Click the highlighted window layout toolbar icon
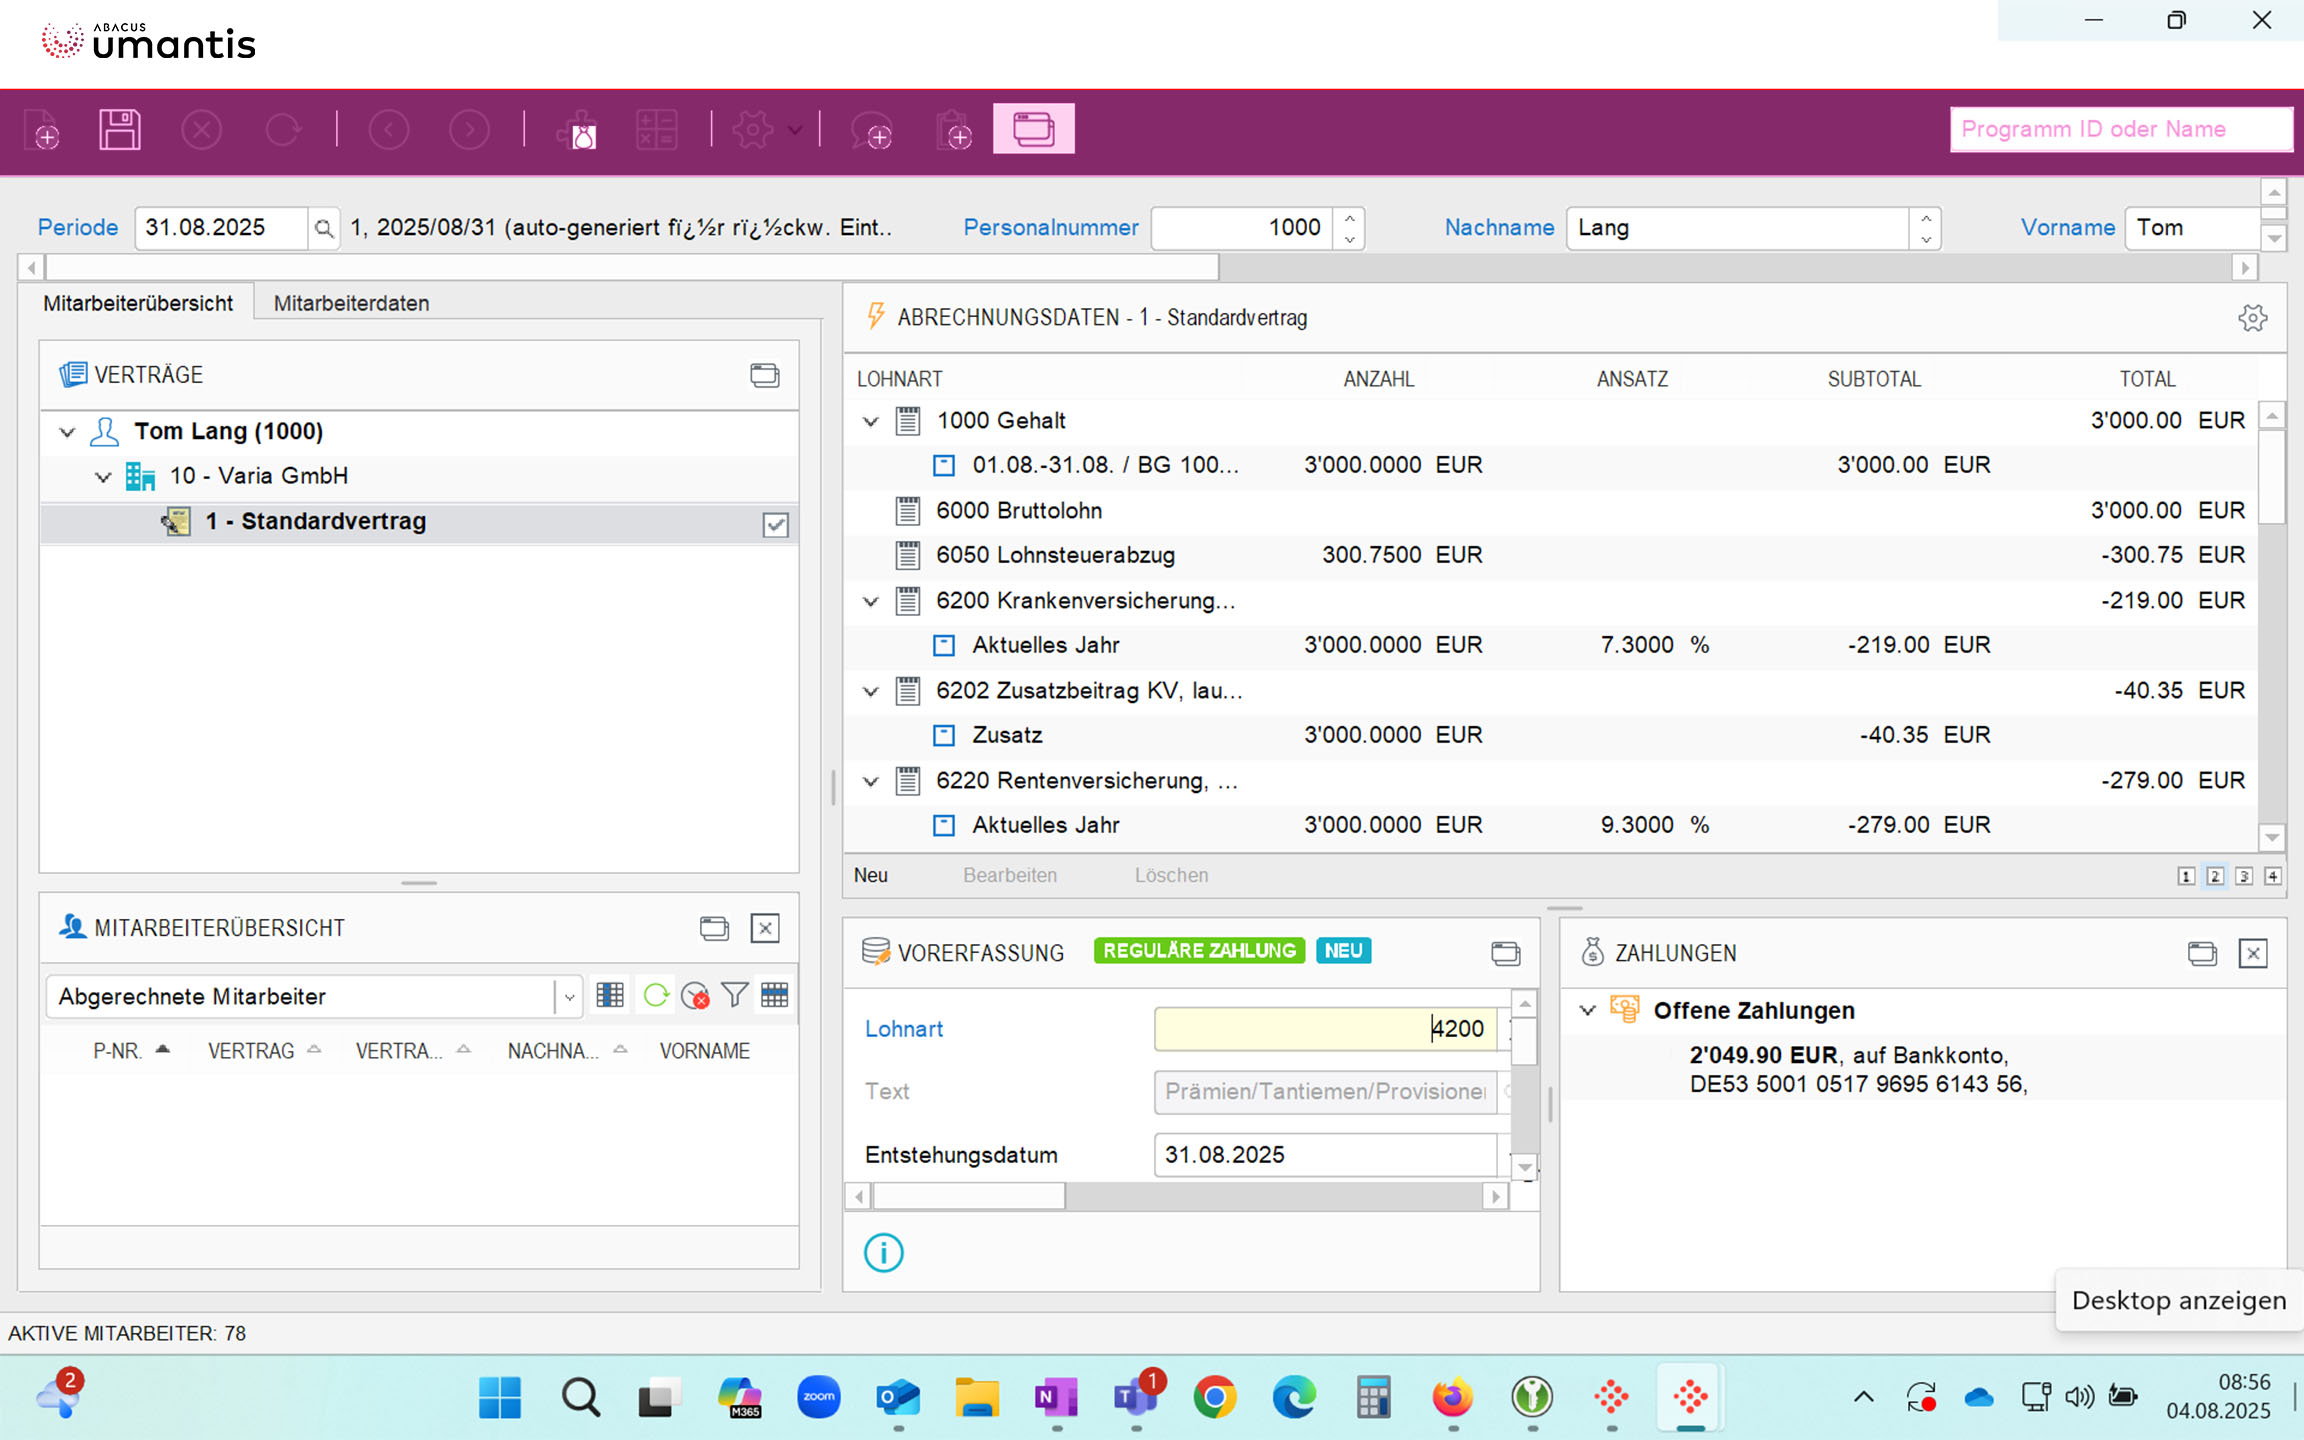The image size is (2304, 1440). pos(1033,129)
